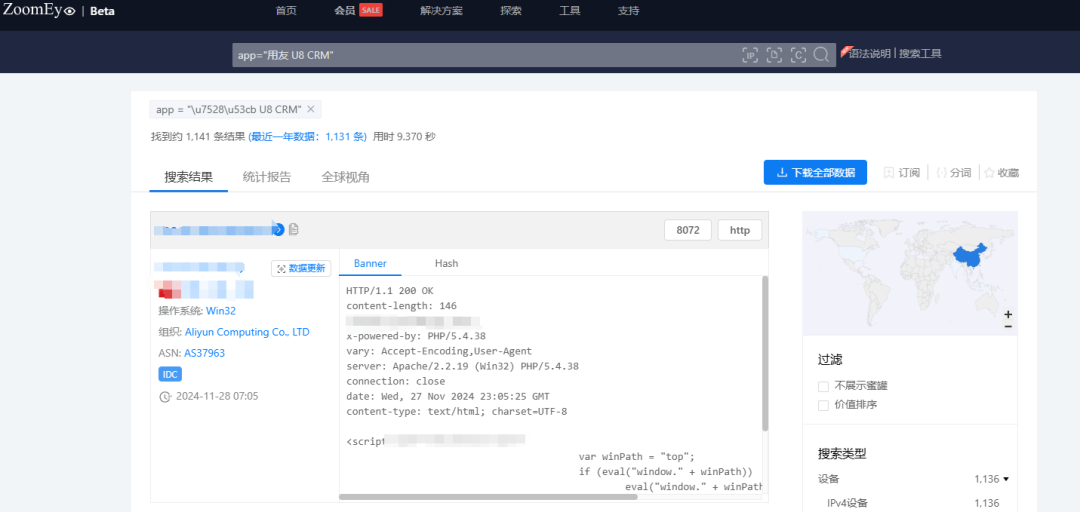Click 下载全部数据 button
The image size is (1080, 512).
coord(815,172)
